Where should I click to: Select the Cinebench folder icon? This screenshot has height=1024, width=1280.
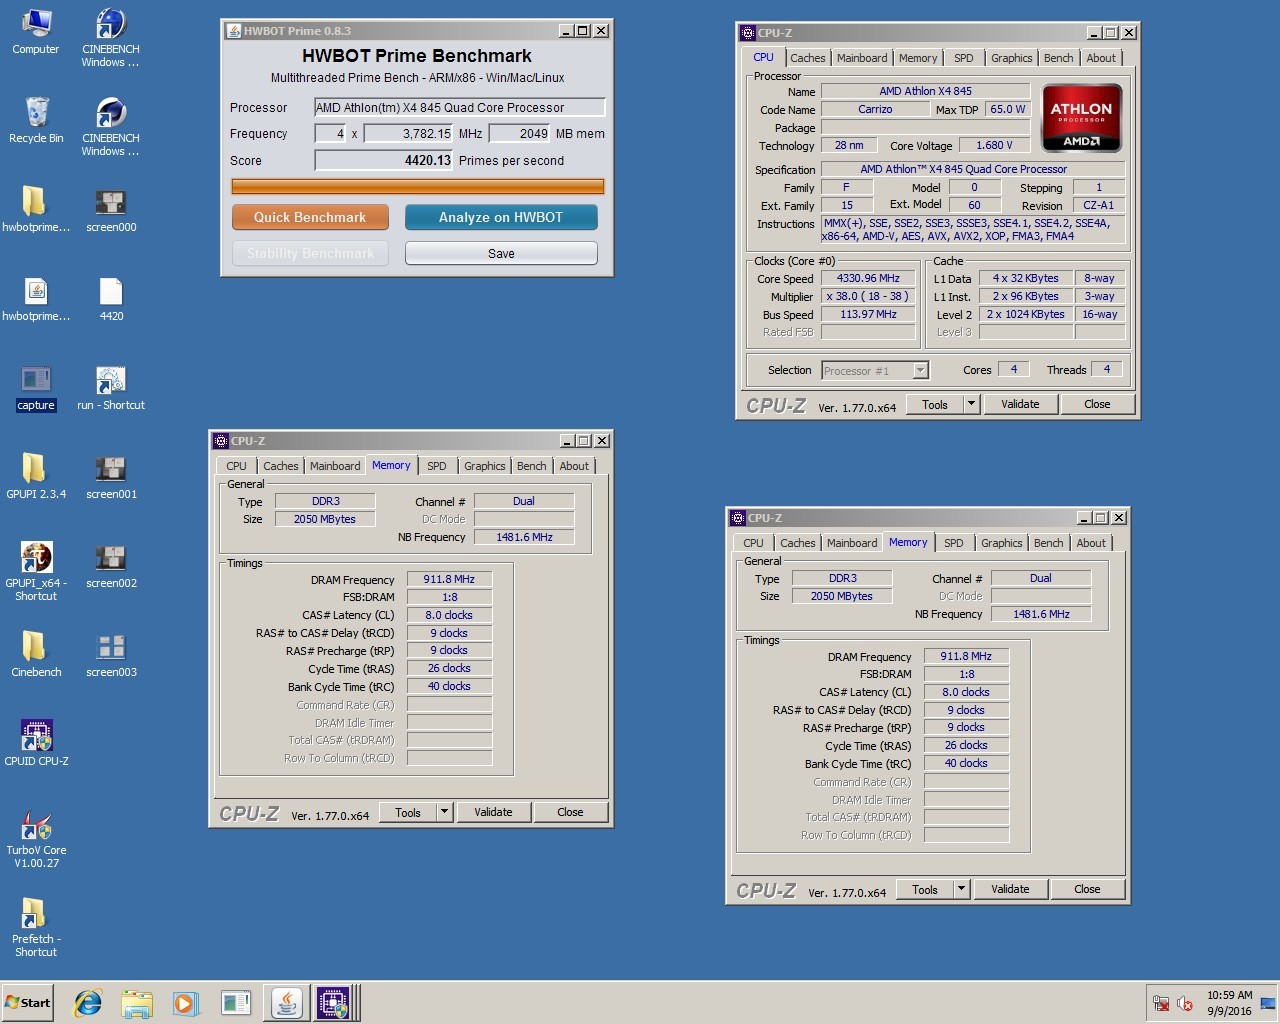click(x=36, y=654)
